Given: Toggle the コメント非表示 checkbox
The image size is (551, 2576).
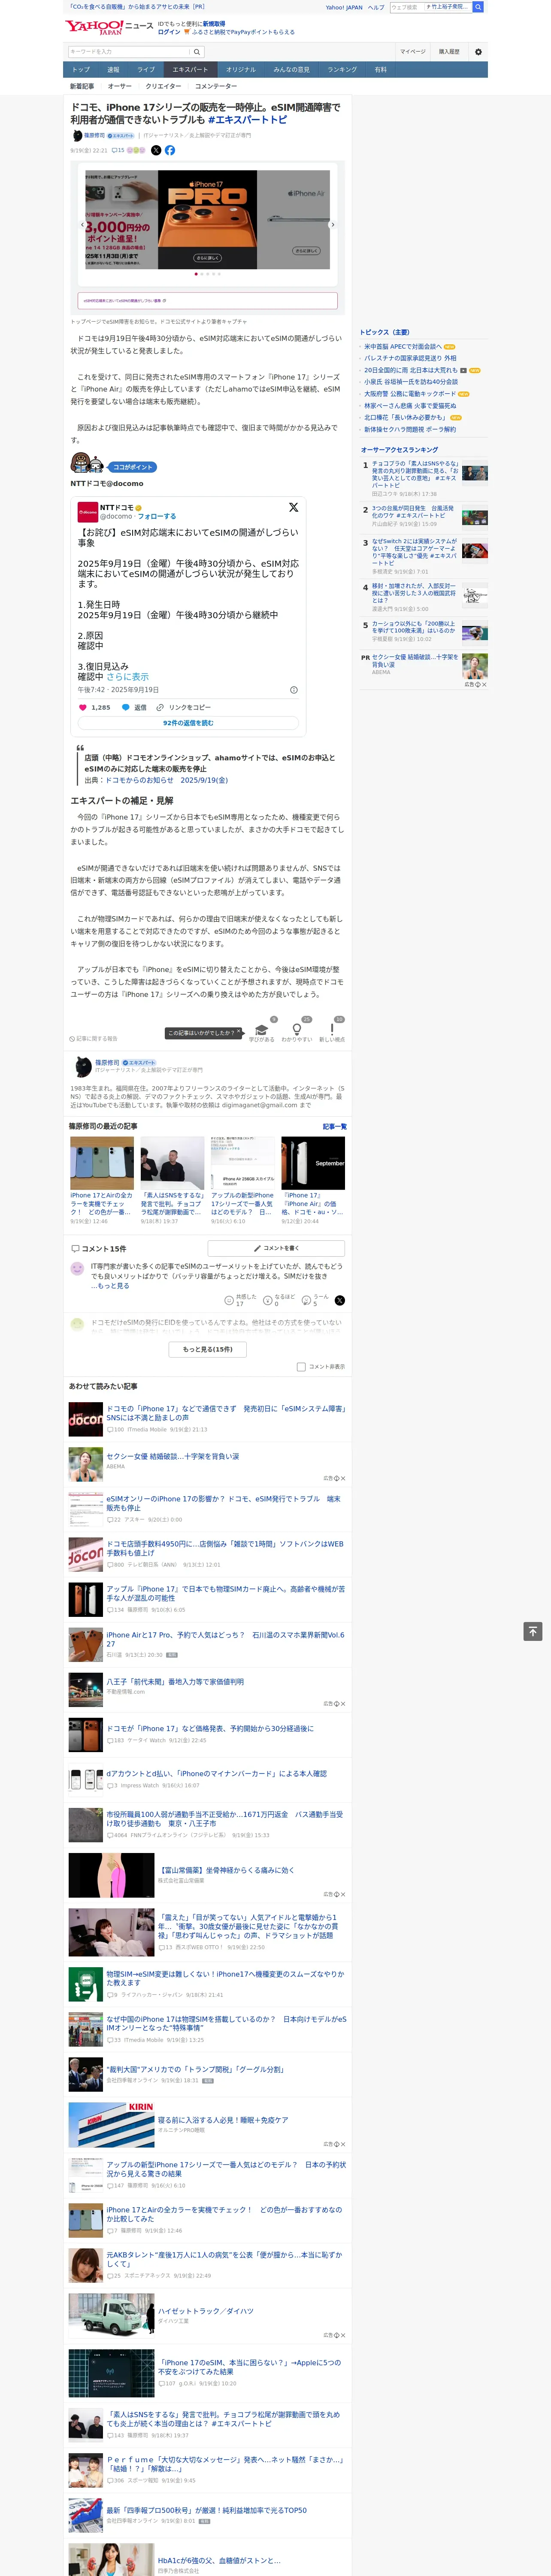Looking at the screenshot, I should tap(301, 1366).
